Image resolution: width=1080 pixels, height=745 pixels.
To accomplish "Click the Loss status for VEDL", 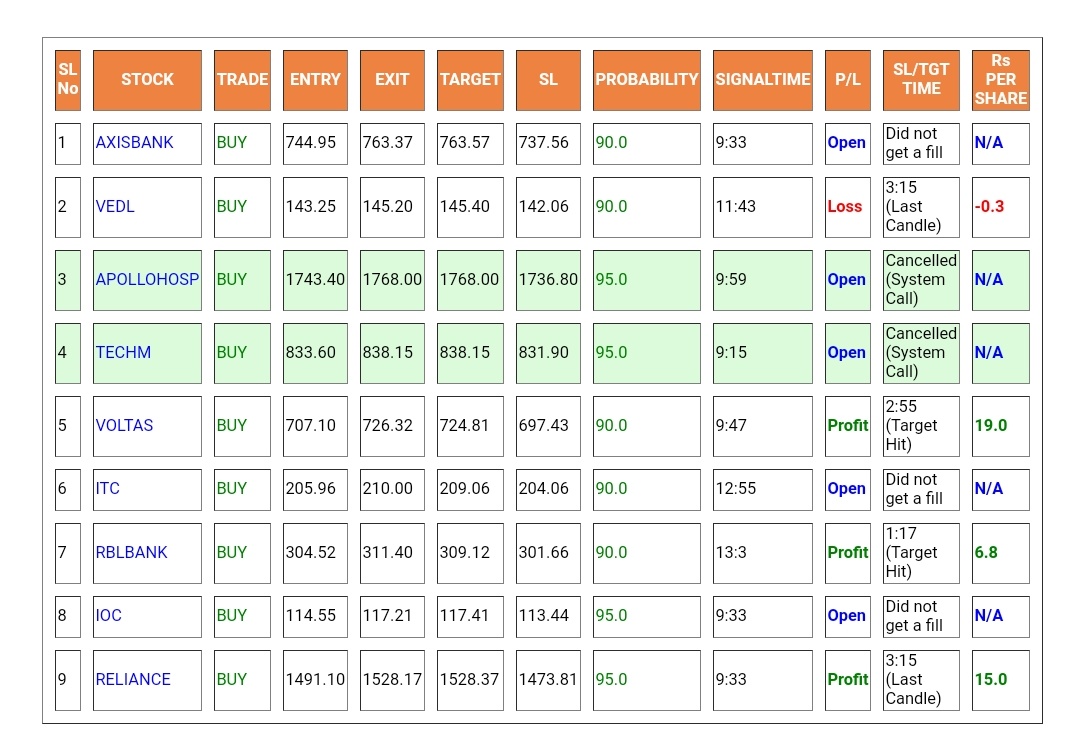I will click(844, 207).
